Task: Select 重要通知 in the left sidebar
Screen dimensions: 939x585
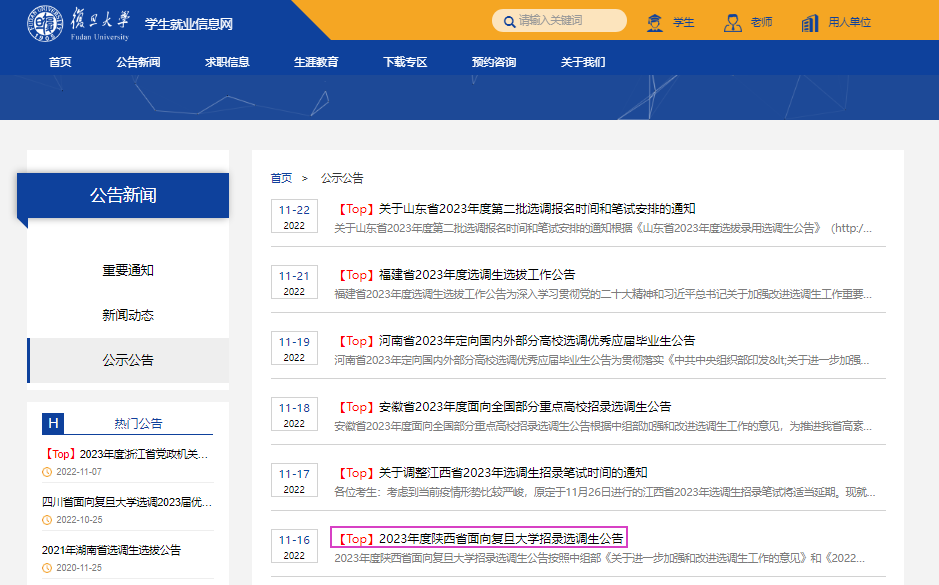Action: (x=128, y=270)
